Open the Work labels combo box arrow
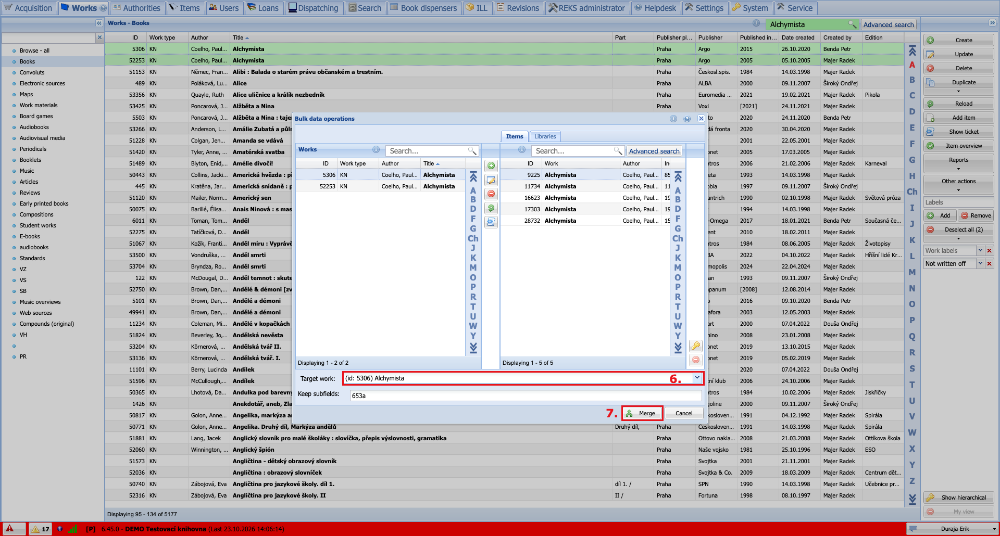This screenshot has height=536, width=1000. pyautogui.click(x=981, y=251)
